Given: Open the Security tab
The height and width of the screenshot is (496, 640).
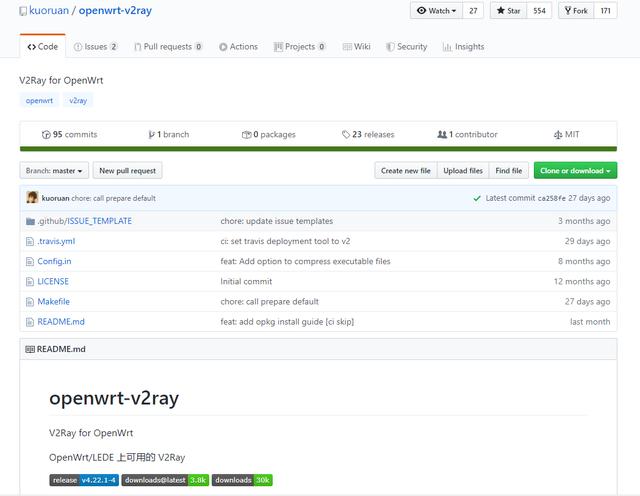Looking at the screenshot, I should click(x=407, y=47).
